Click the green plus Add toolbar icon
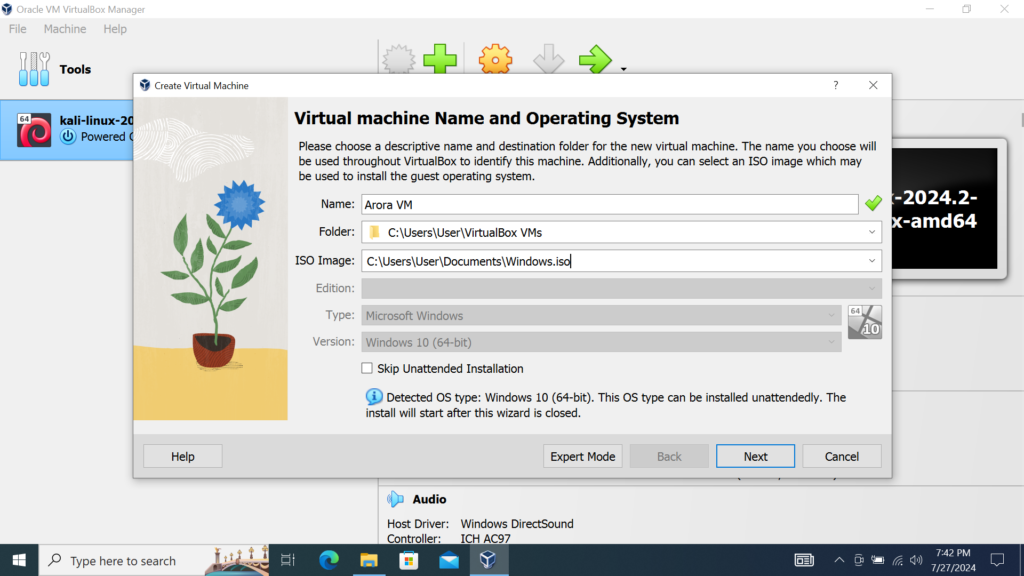 coord(440,59)
